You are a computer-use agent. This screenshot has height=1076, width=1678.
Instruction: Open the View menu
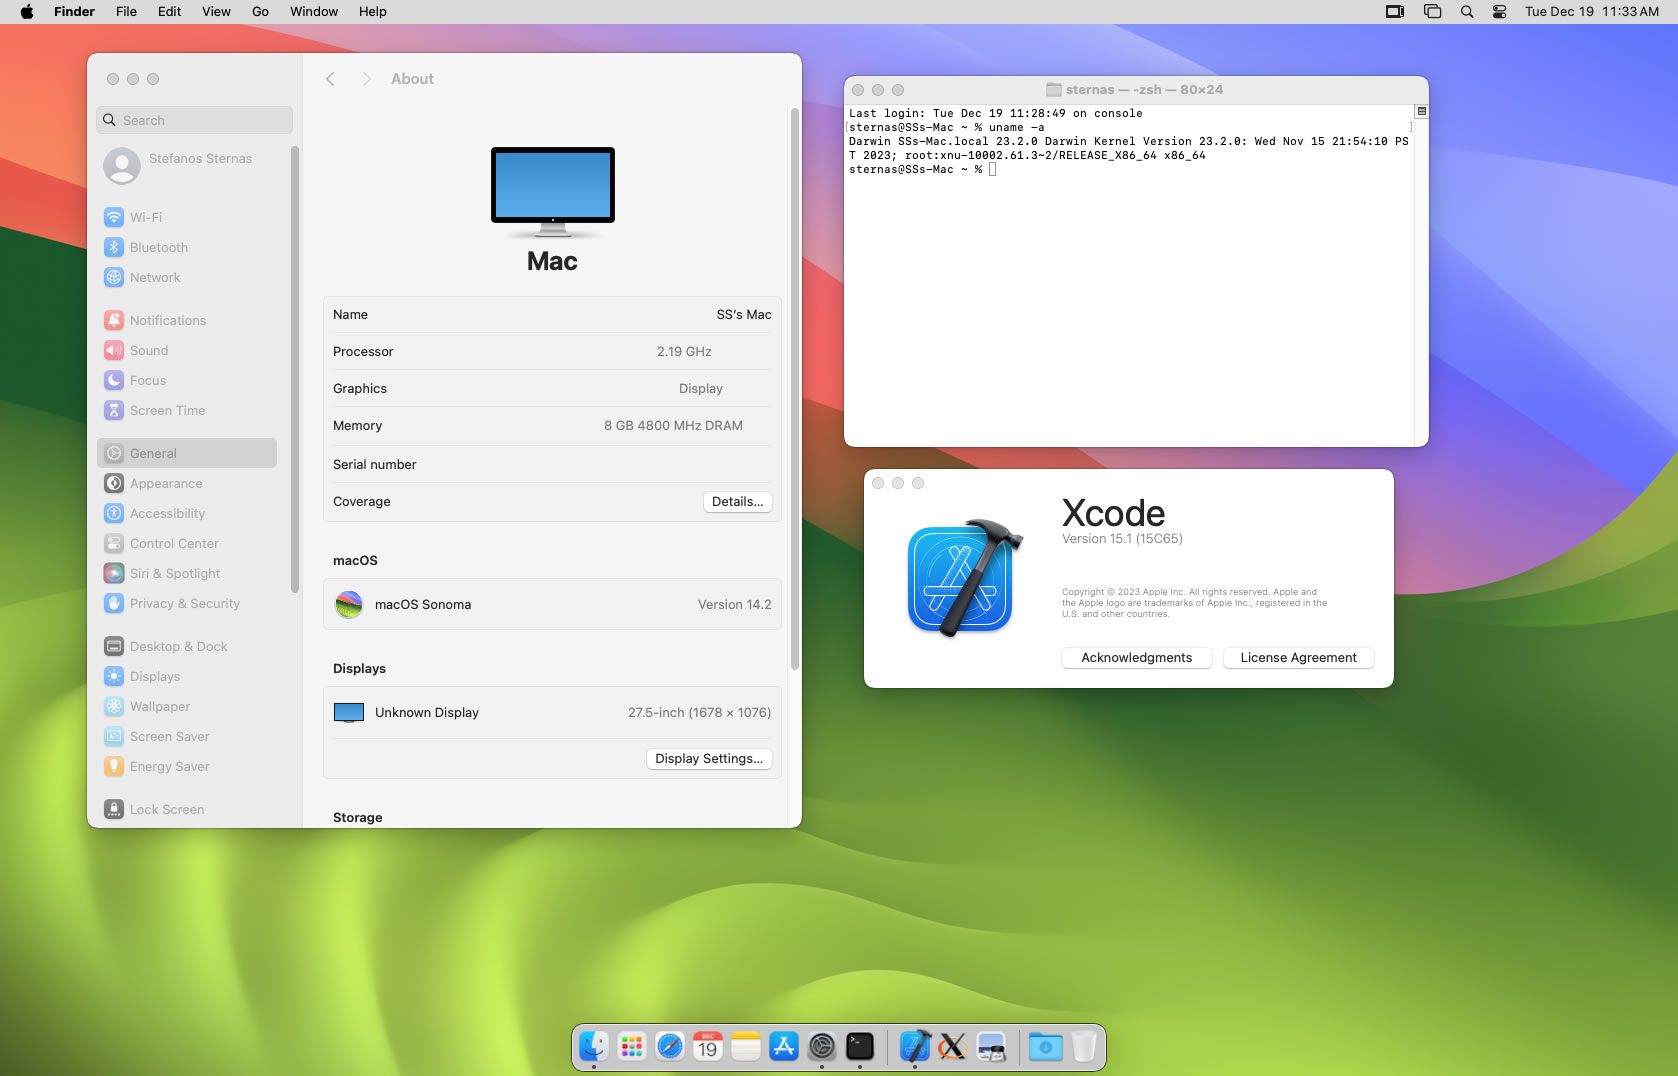tap(216, 12)
